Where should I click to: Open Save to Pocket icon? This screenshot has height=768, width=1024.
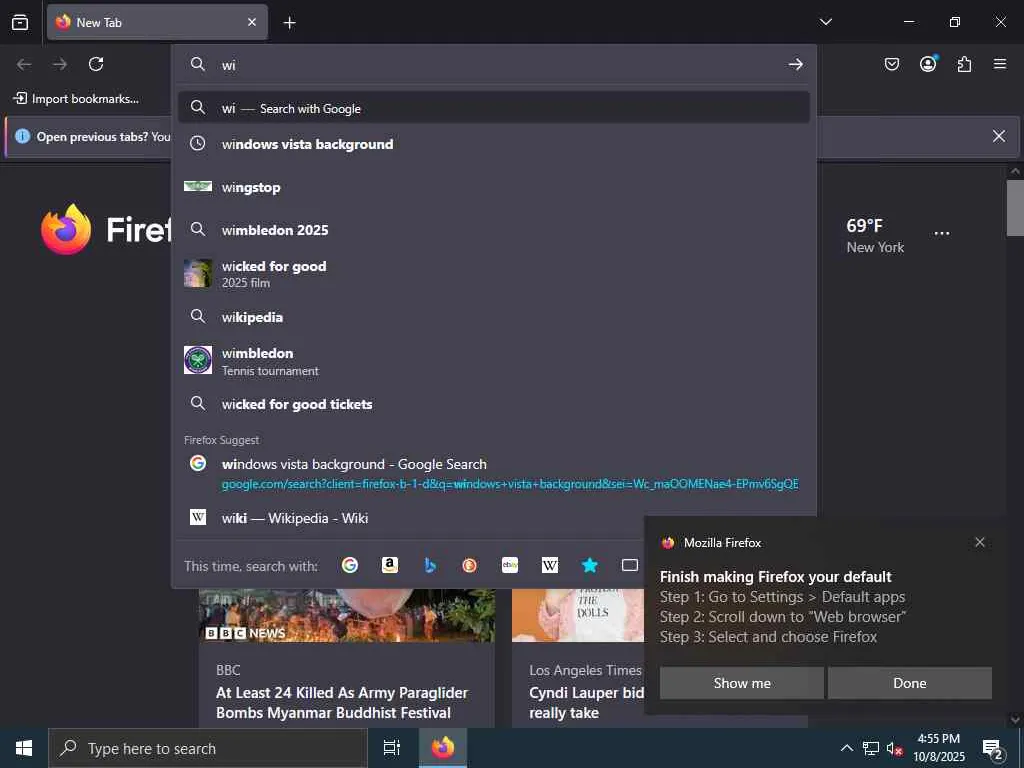[891, 64]
